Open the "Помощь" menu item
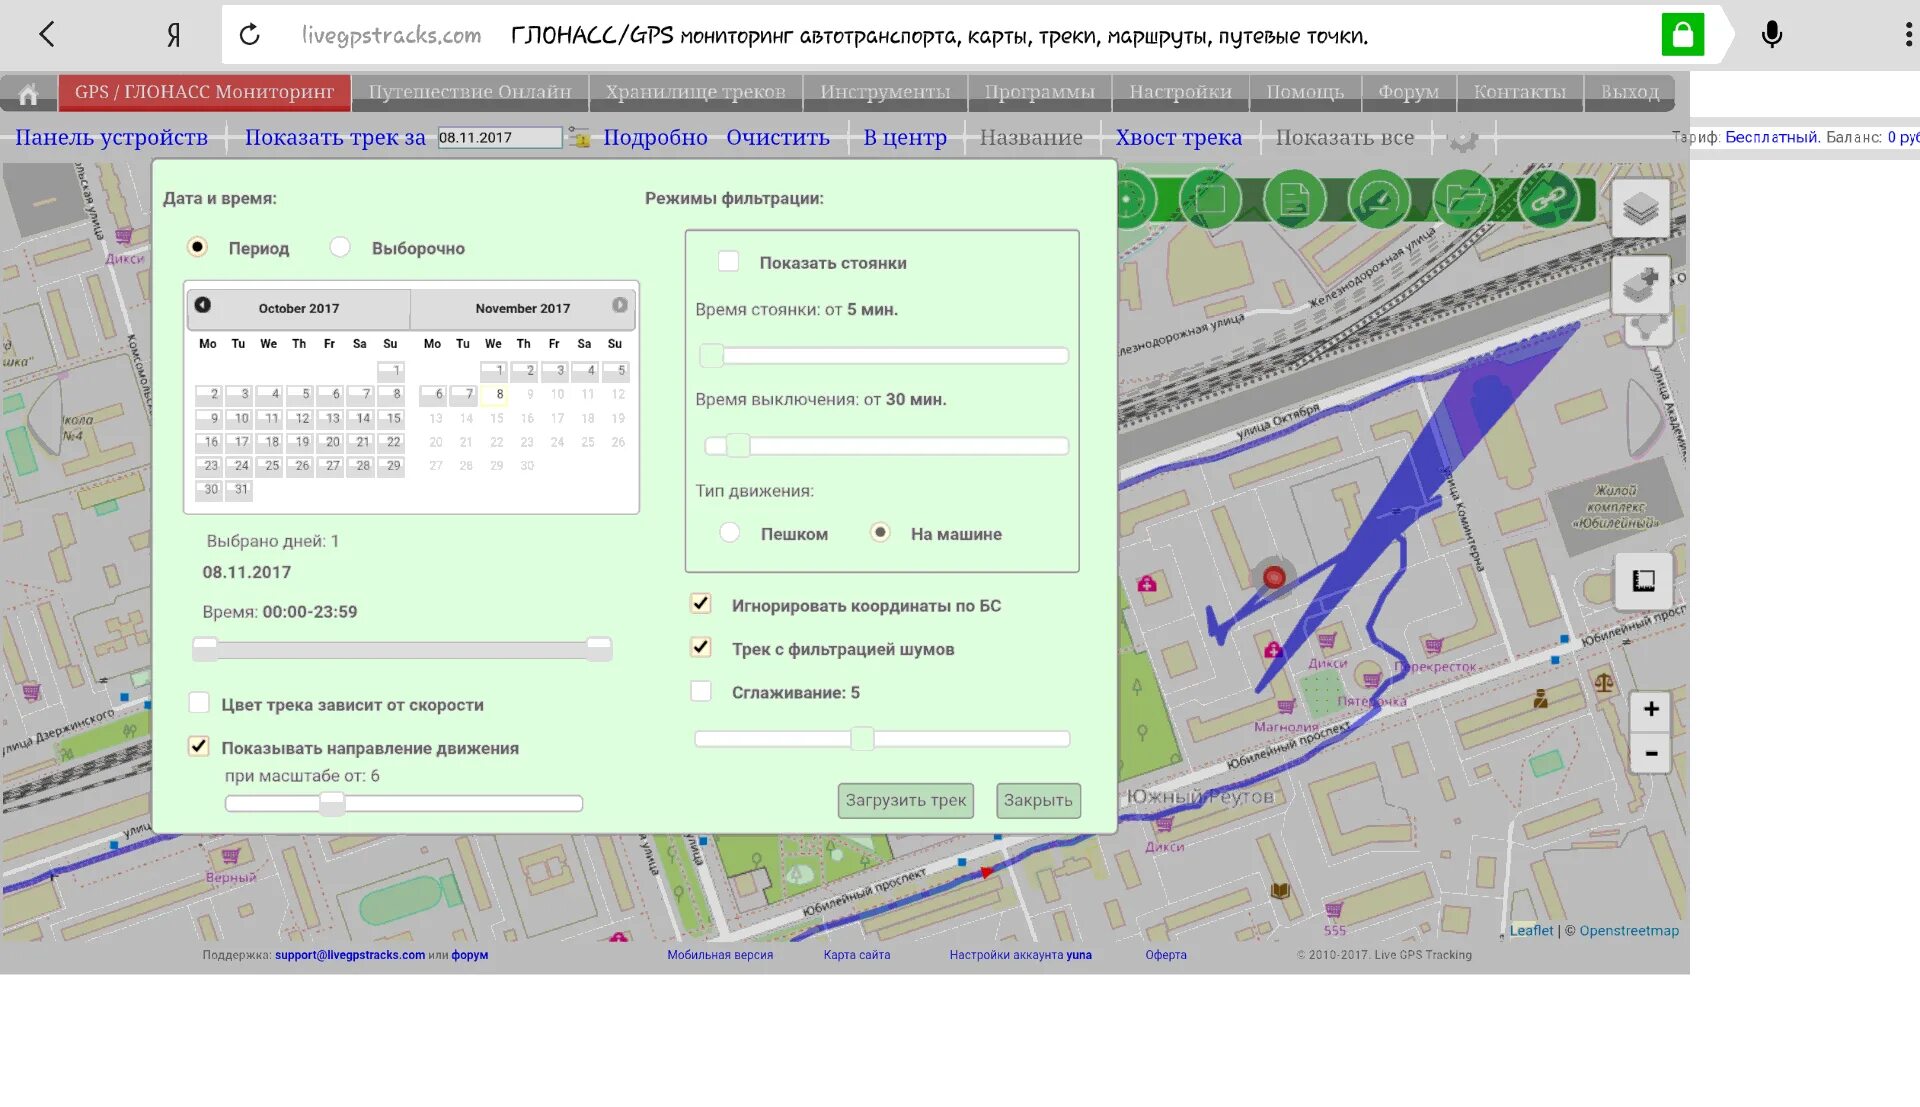The height and width of the screenshot is (1107, 1920). (x=1305, y=92)
